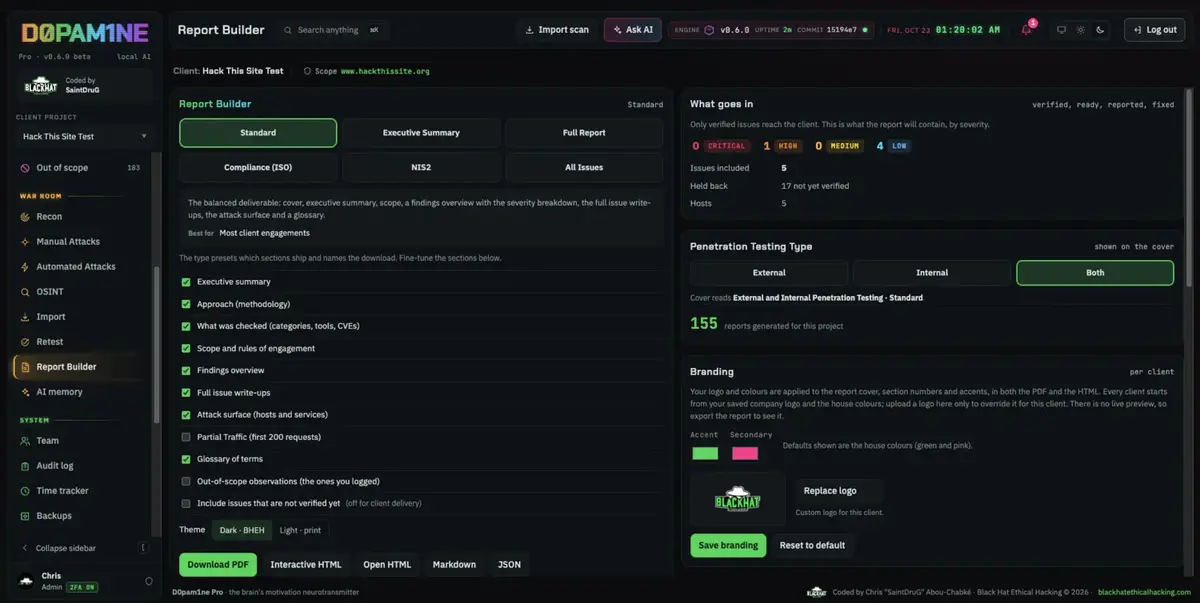Uncheck Executive summary section checkbox

tap(186, 282)
